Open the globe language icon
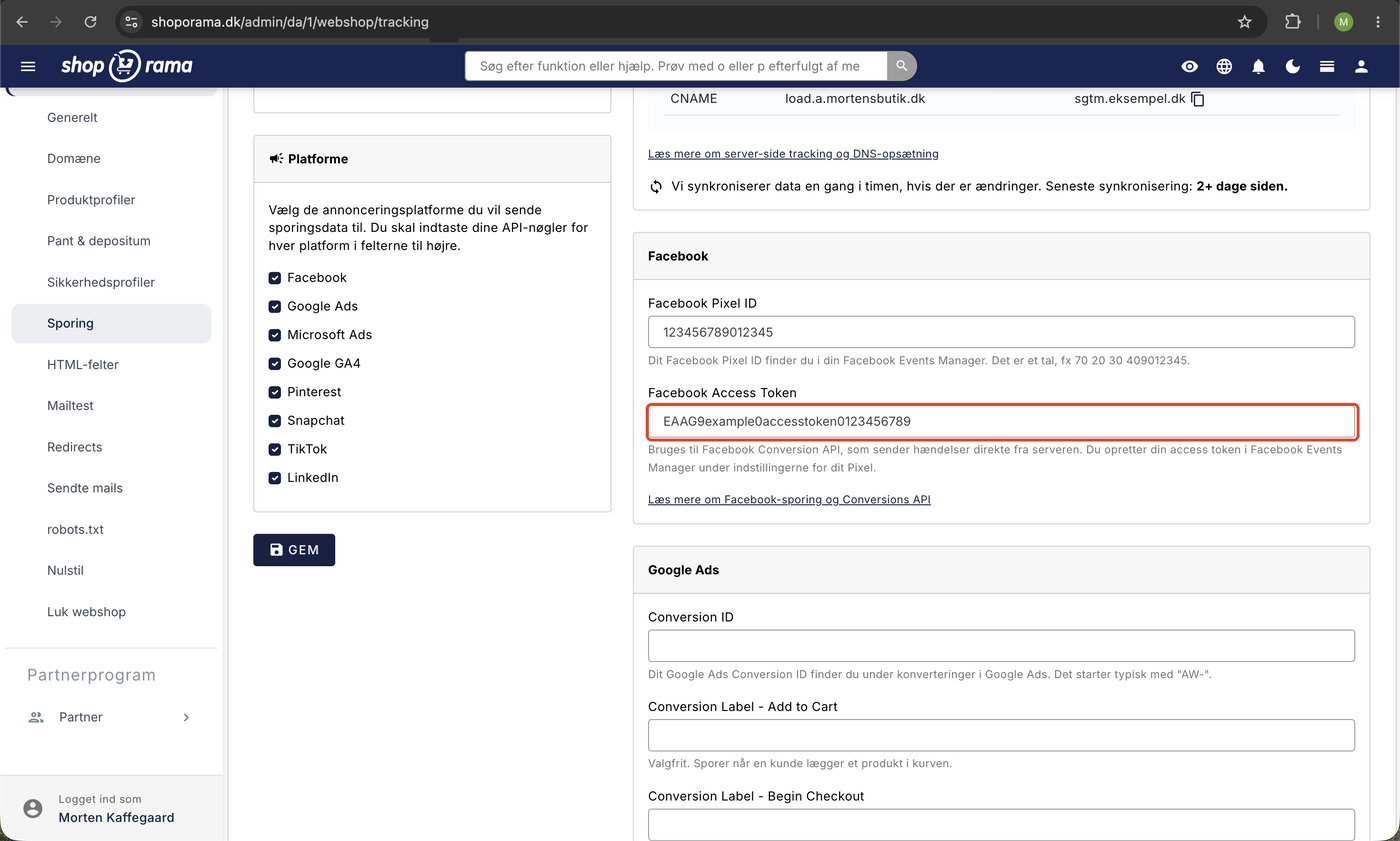Image resolution: width=1400 pixels, height=841 pixels. point(1224,66)
